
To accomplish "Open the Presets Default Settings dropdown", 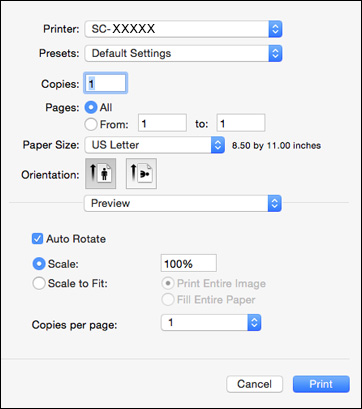I will pyautogui.click(x=183, y=53).
